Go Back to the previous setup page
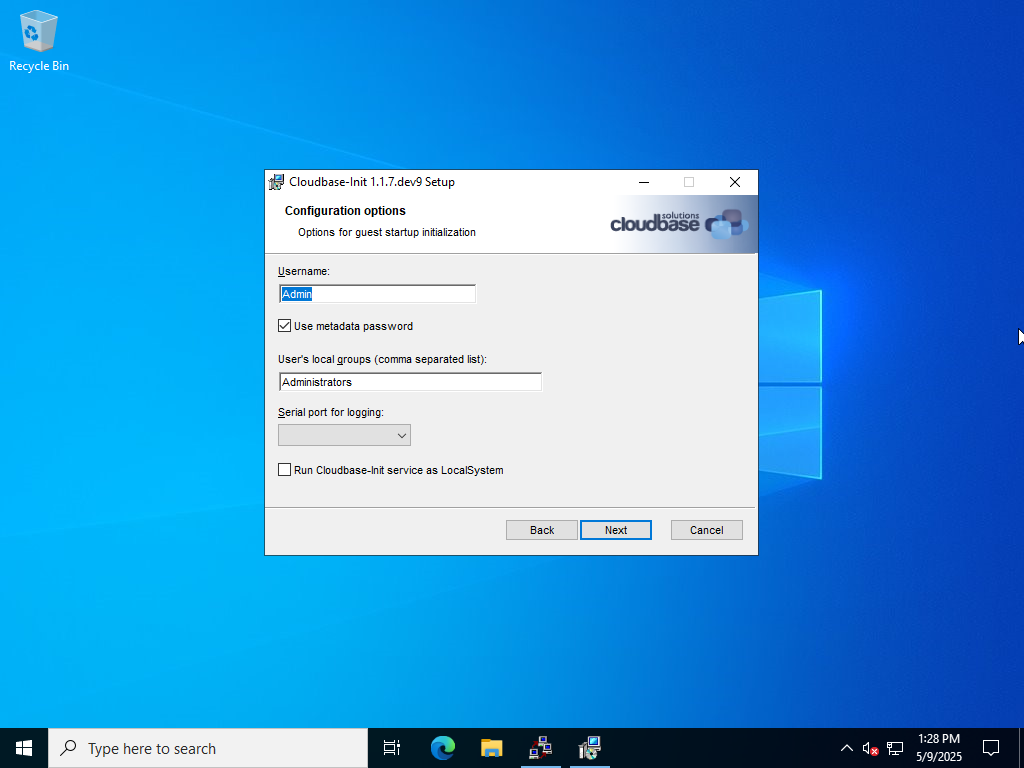 [542, 530]
